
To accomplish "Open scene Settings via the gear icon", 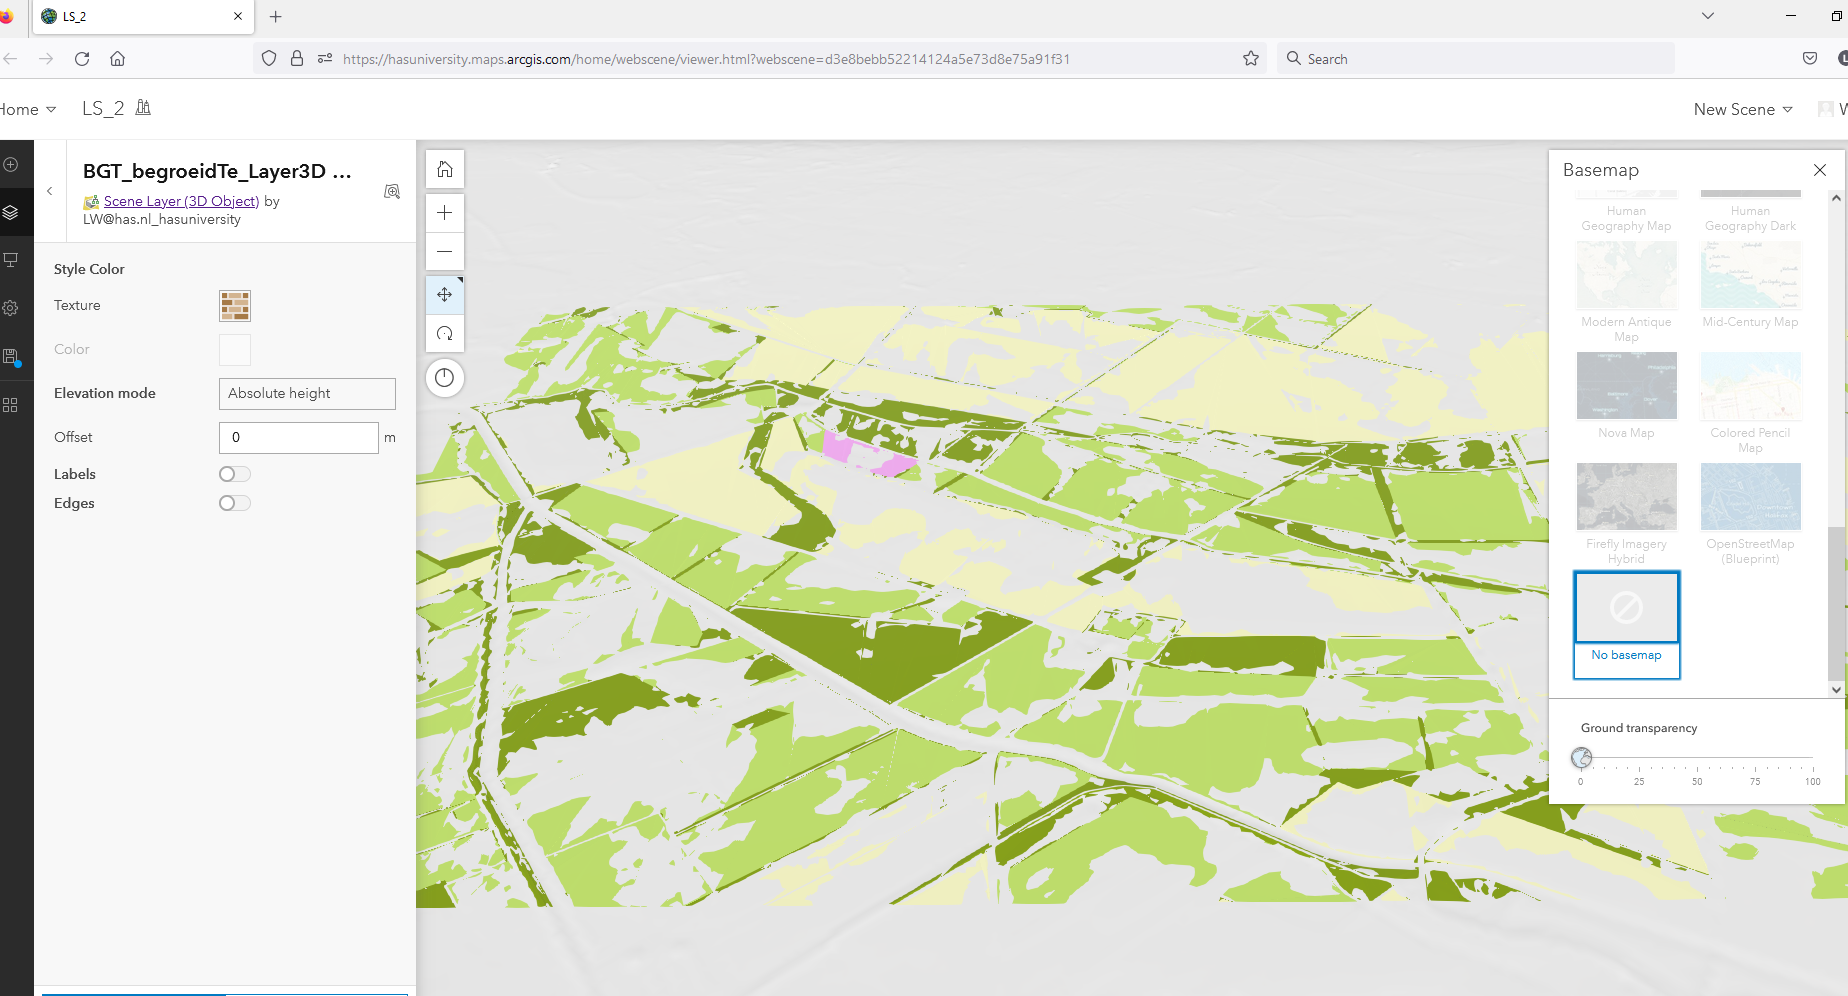I will click(11, 308).
